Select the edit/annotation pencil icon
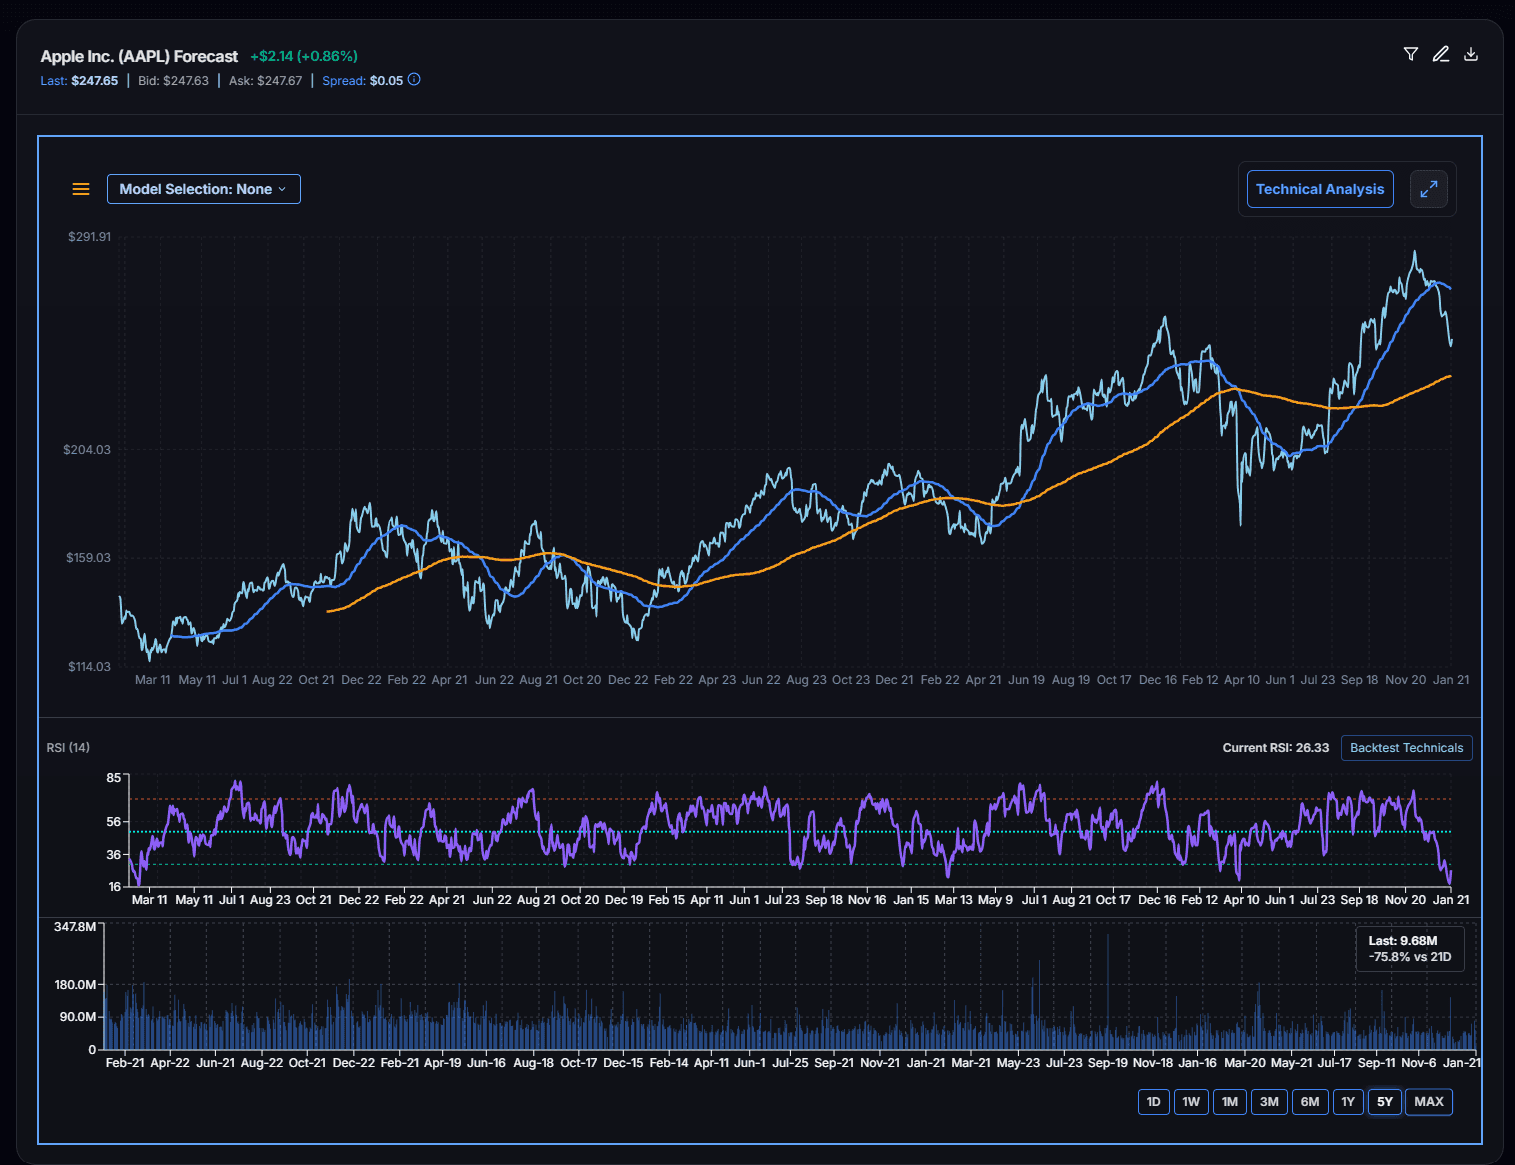The width and height of the screenshot is (1515, 1165). tap(1440, 54)
